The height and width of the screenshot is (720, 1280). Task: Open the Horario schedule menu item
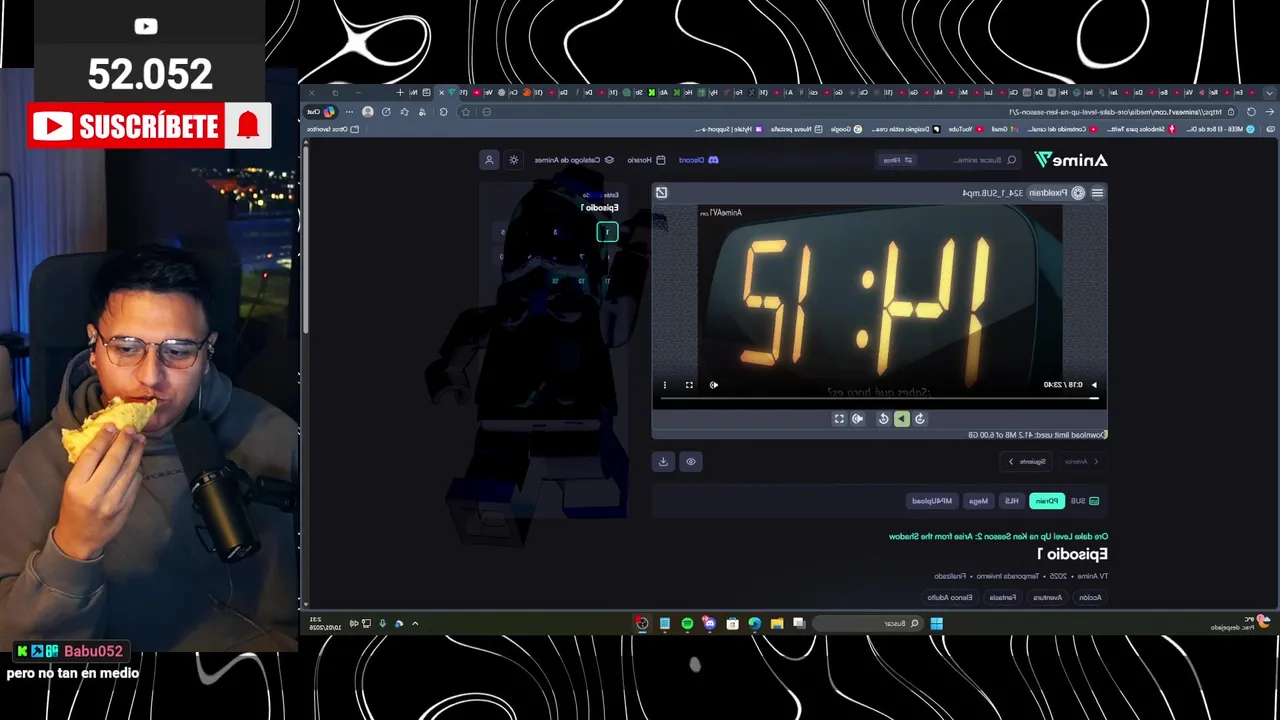tap(645, 160)
